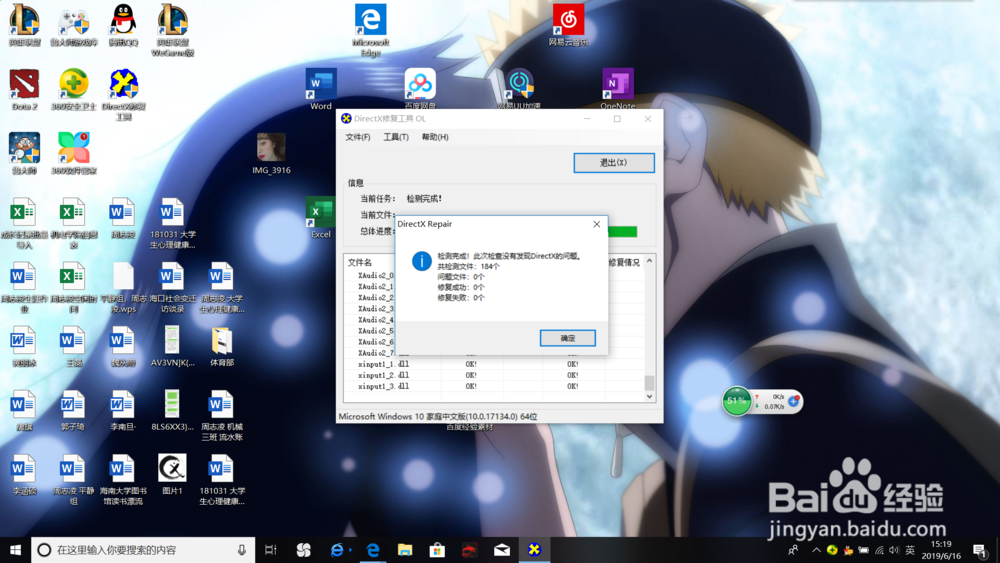Click the People icon in taskbar
Screen dimensions: 1000x563
click(x=793, y=550)
